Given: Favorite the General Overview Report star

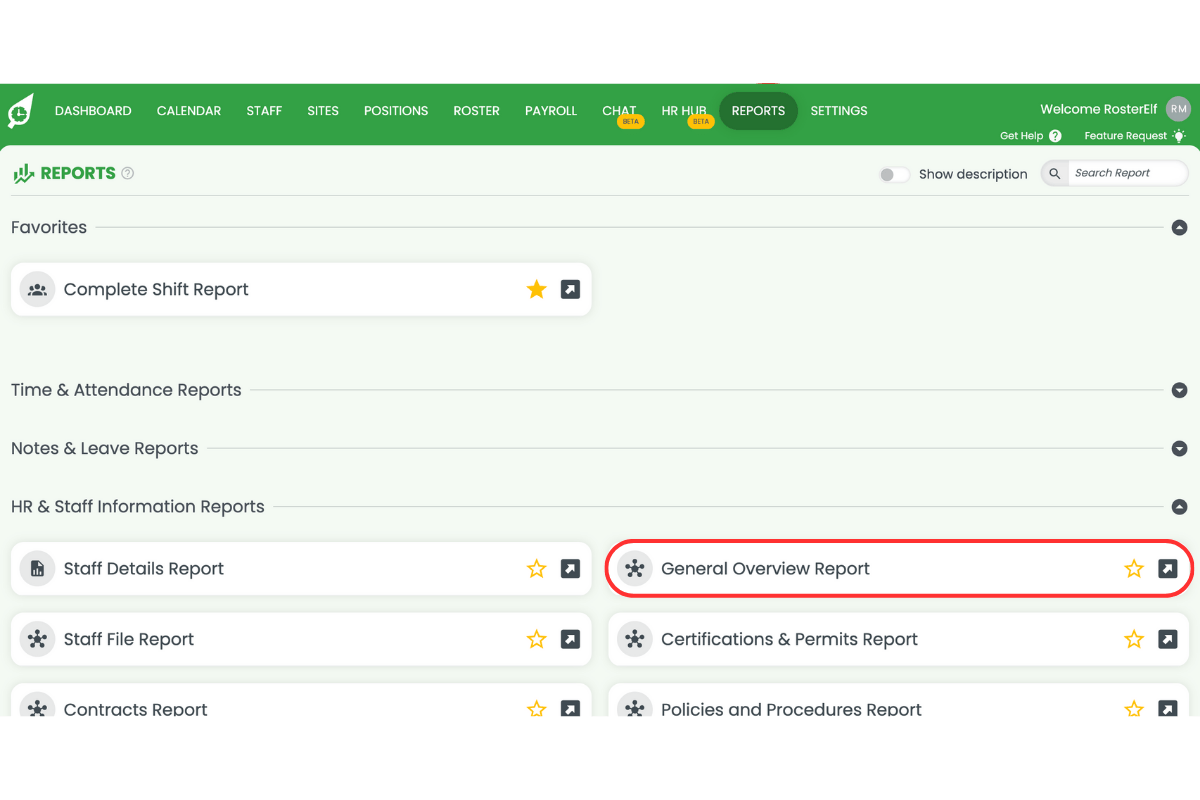Looking at the screenshot, I should click(1134, 569).
